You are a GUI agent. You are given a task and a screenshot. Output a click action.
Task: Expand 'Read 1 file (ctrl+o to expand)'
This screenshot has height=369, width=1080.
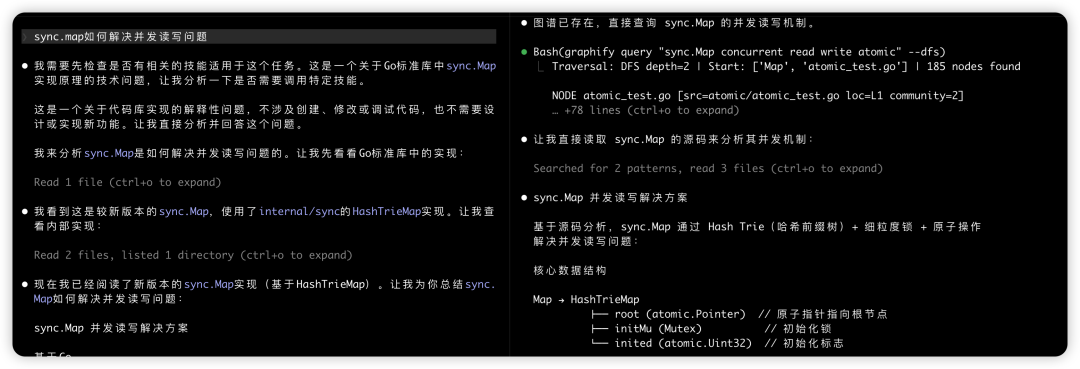point(127,182)
